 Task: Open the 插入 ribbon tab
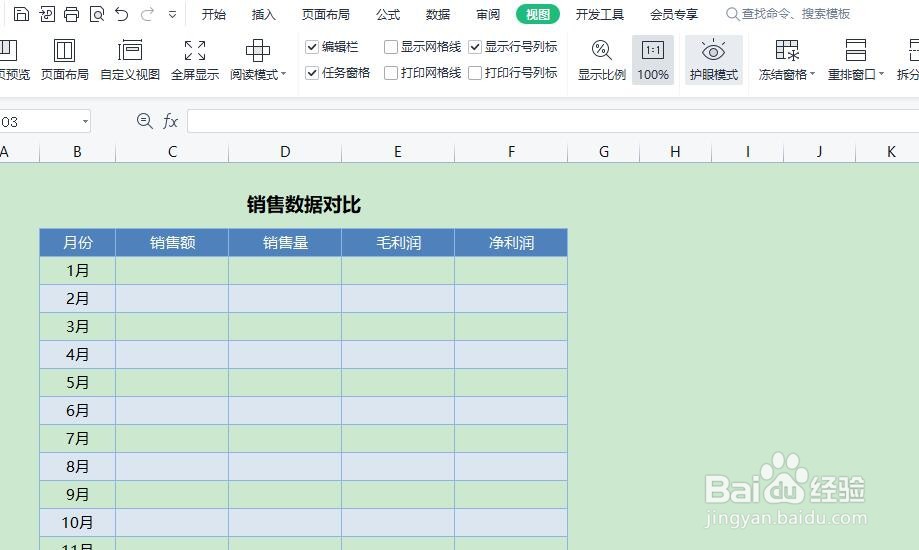(263, 14)
